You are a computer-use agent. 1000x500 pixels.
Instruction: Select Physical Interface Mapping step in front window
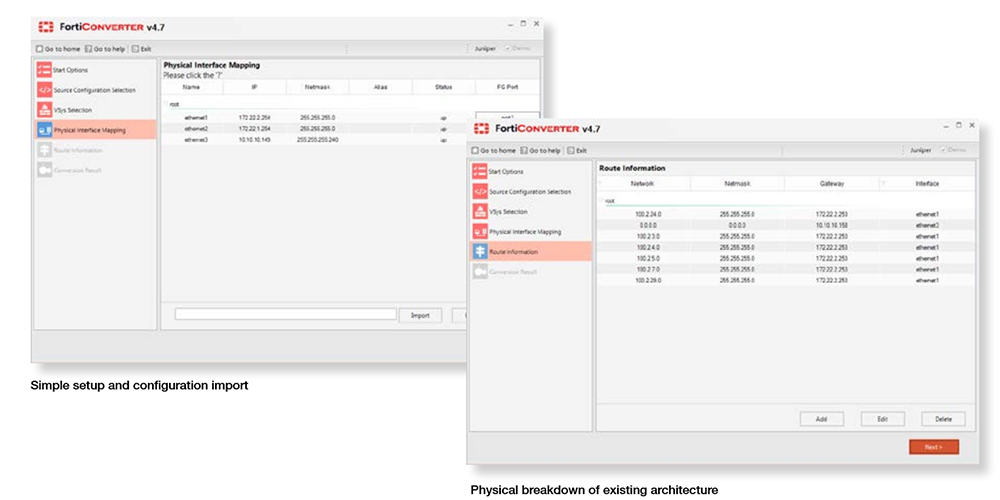click(531, 232)
